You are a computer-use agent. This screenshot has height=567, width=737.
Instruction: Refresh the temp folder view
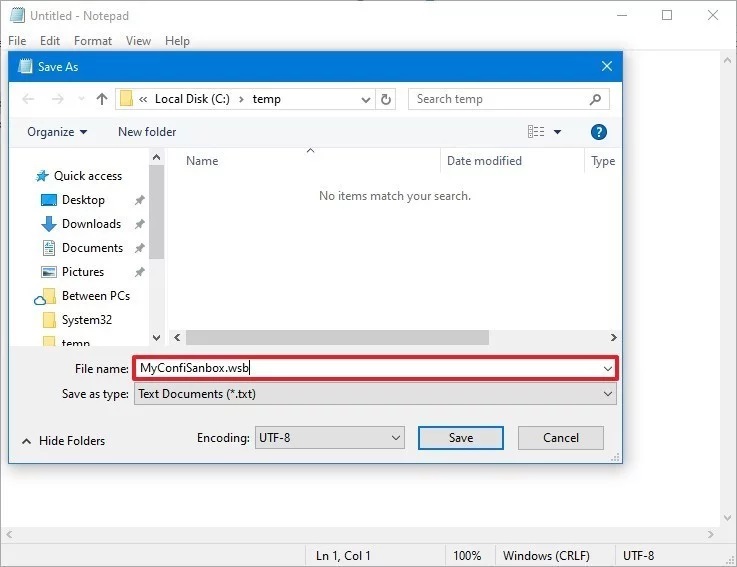click(386, 99)
